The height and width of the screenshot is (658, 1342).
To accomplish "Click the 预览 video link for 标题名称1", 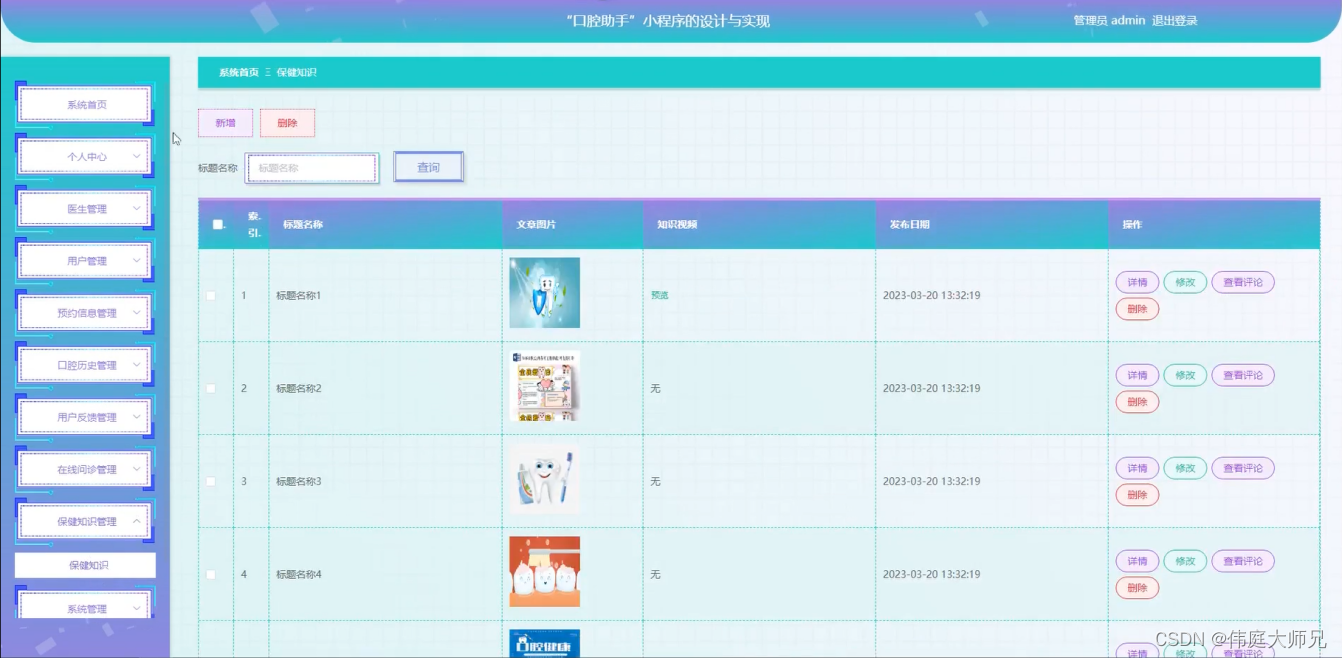I will tap(659, 296).
